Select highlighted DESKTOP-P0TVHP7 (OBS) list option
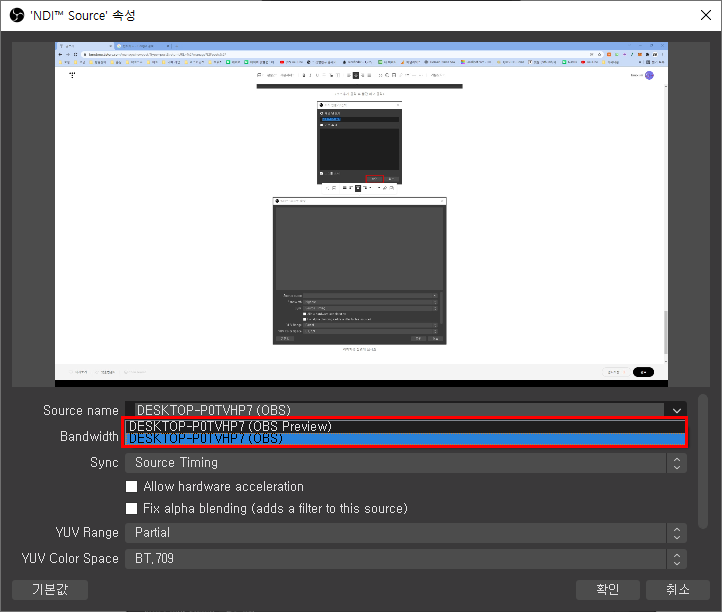This screenshot has width=722, height=612. (x=406, y=439)
